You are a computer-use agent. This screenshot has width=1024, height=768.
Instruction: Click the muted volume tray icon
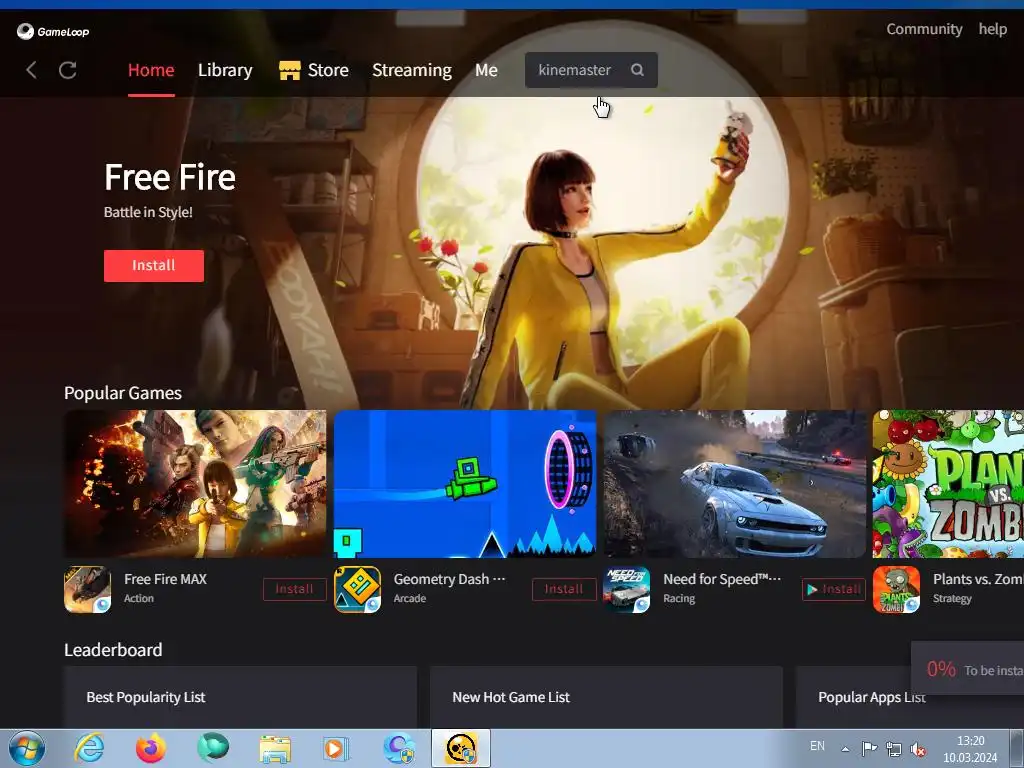tap(918, 749)
